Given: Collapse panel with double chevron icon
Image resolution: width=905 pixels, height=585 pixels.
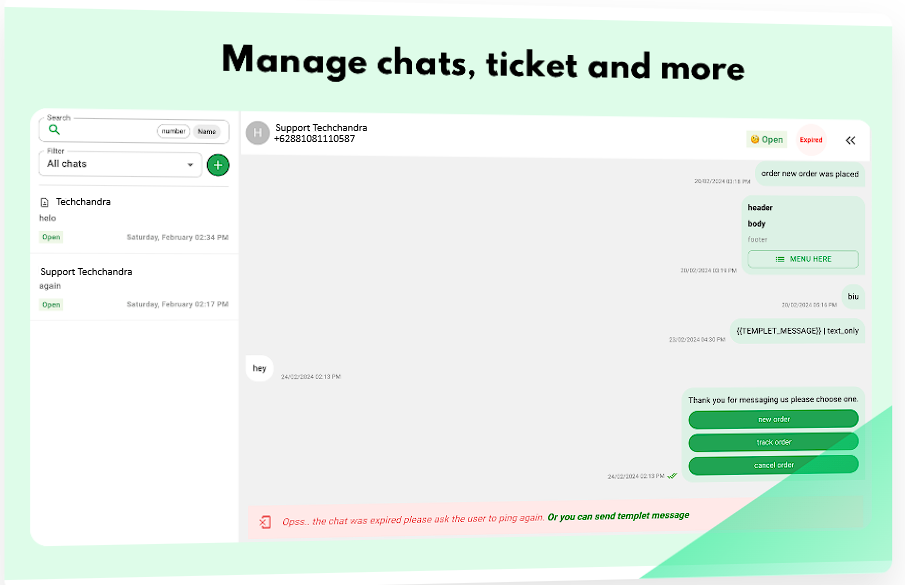Looking at the screenshot, I should coord(850,140).
